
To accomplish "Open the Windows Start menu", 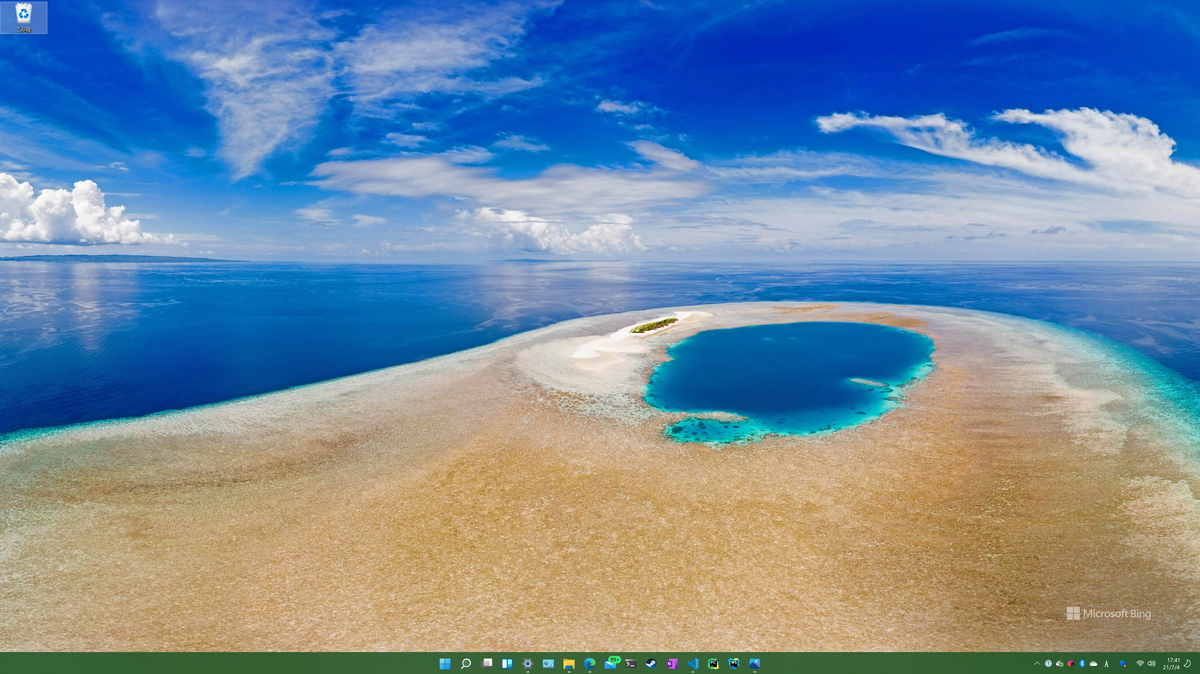I will [x=445, y=663].
